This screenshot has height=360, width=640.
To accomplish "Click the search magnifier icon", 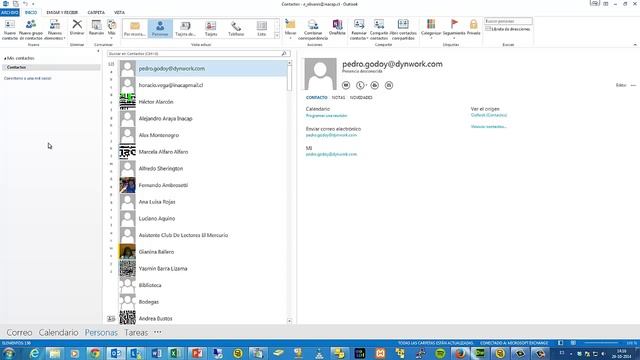I will (284, 53).
